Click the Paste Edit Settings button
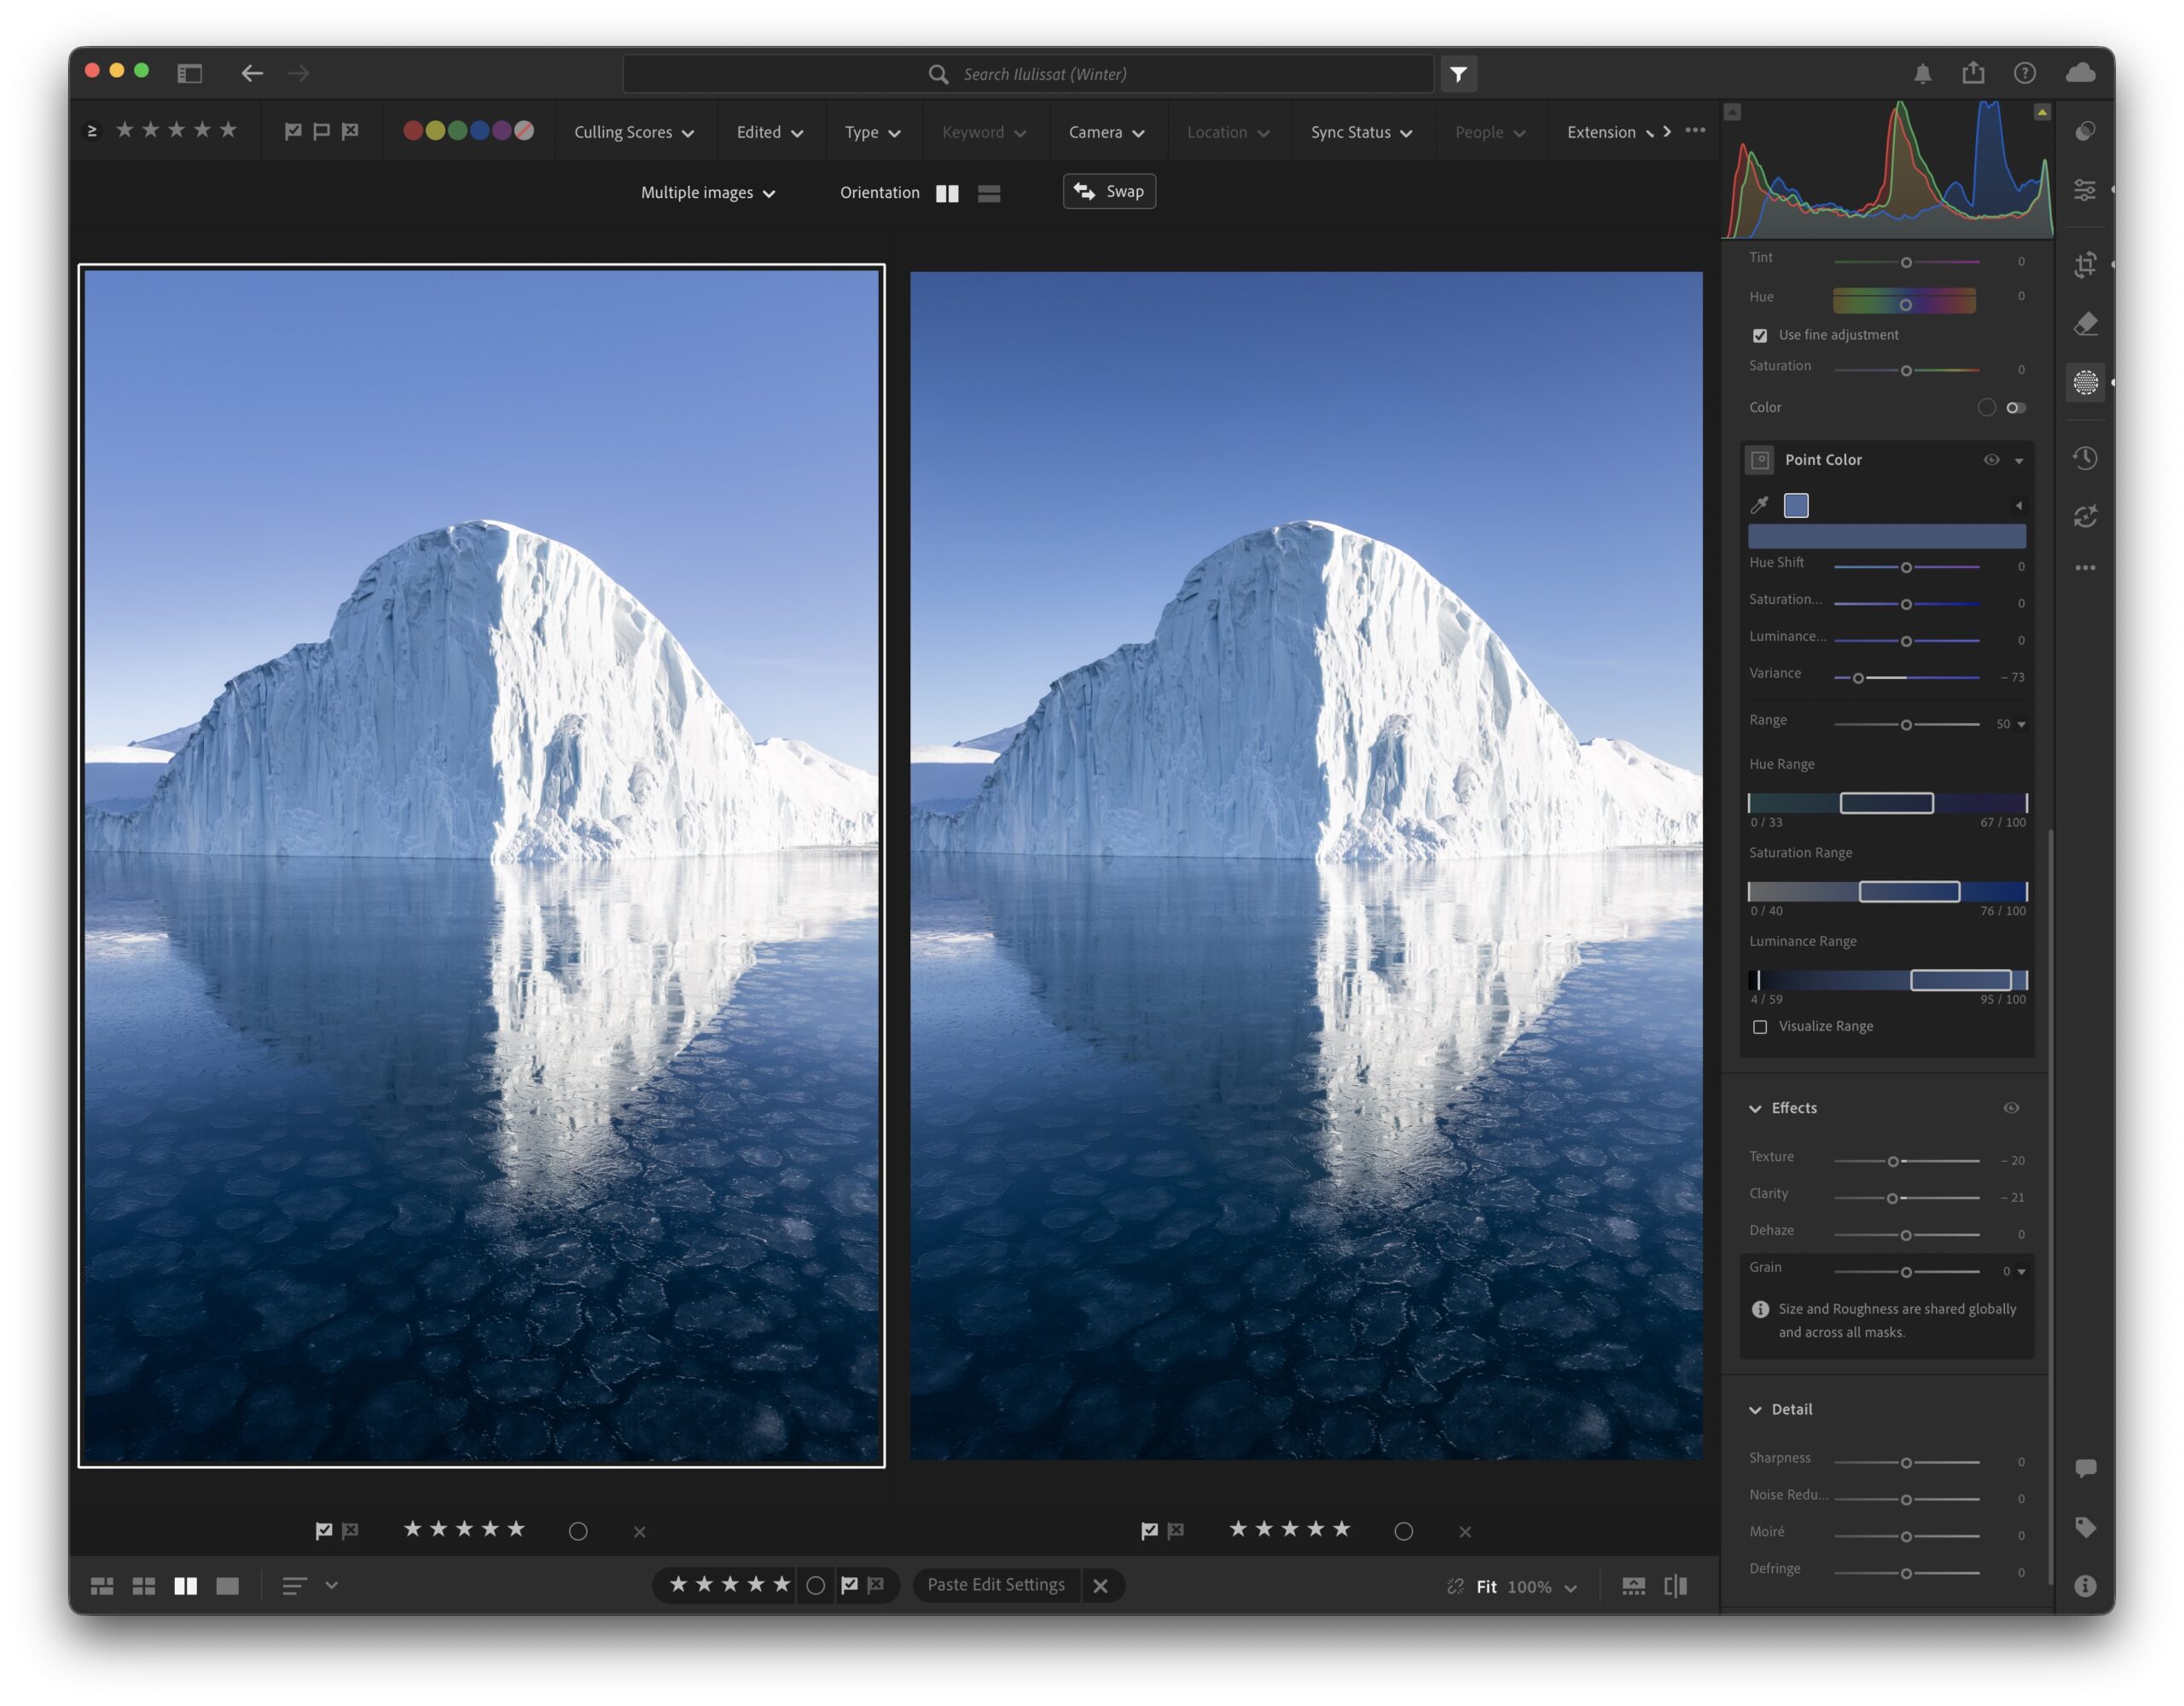Image resolution: width=2184 pixels, height=1706 pixels. (996, 1585)
